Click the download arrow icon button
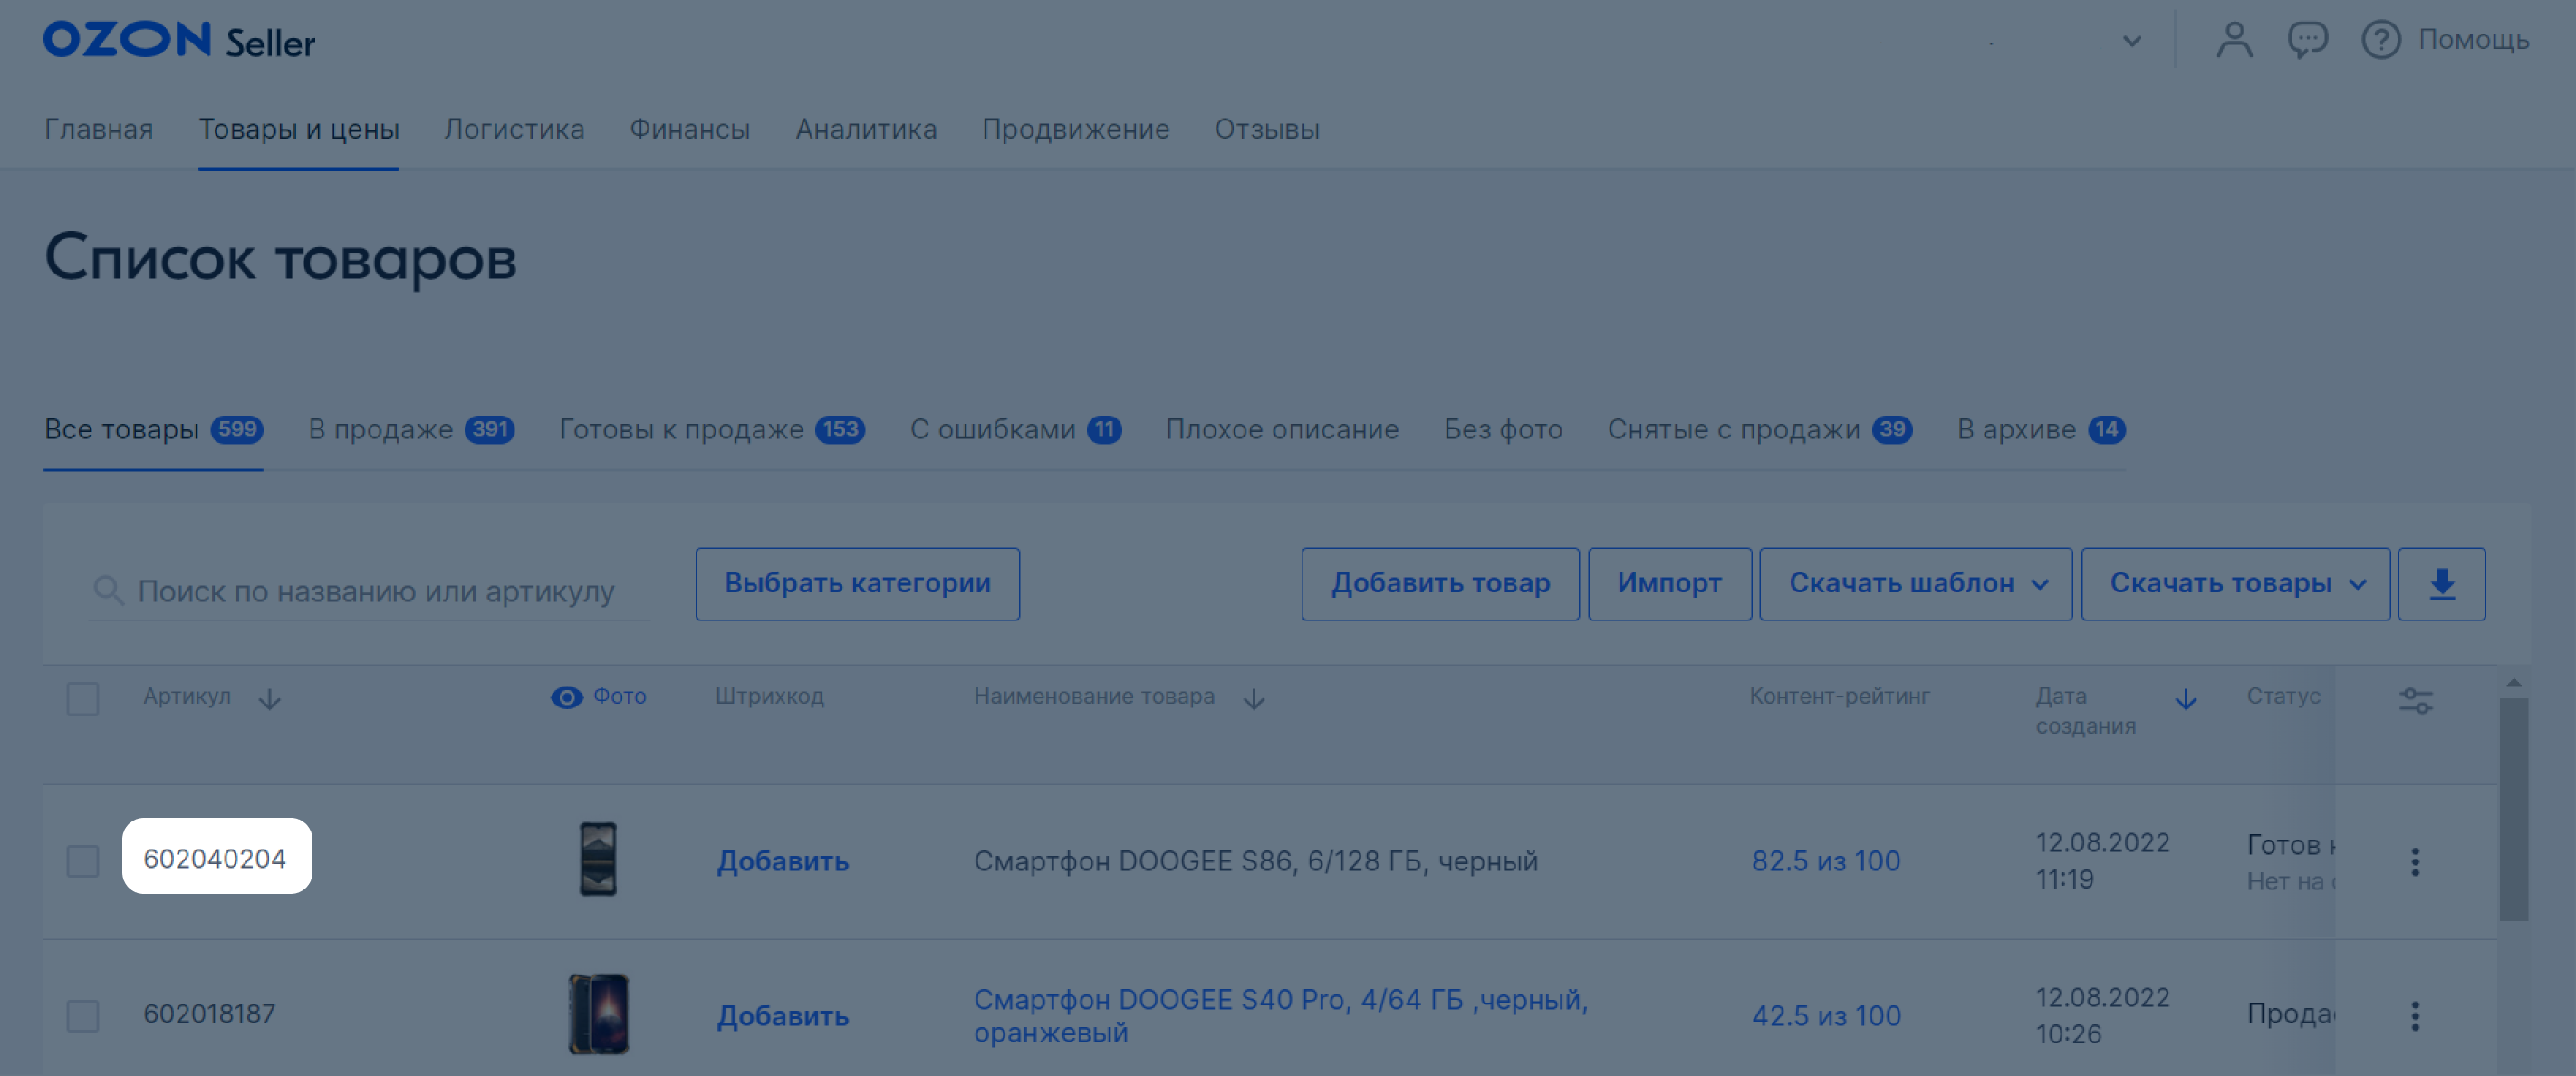Screen dimensions: 2576x1076 click(x=2441, y=584)
